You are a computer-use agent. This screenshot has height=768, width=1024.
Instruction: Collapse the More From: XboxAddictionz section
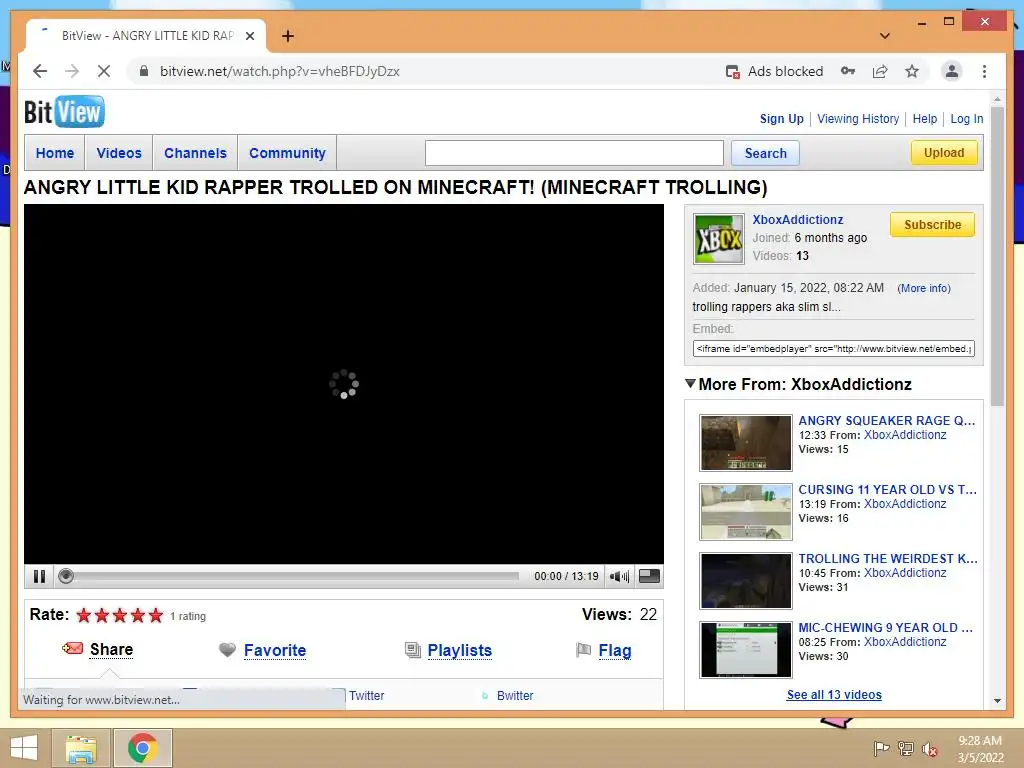pyautogui.click(x=690, y=383)
